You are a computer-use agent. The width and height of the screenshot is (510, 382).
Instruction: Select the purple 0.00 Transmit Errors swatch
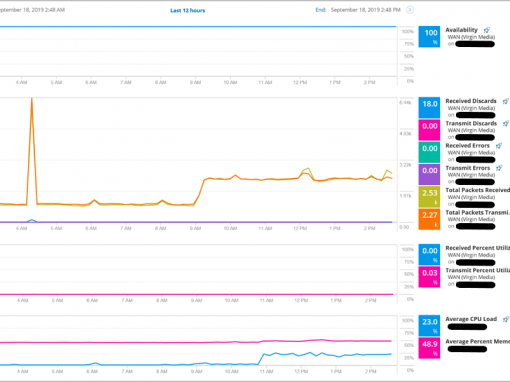(x=429, y=174)
